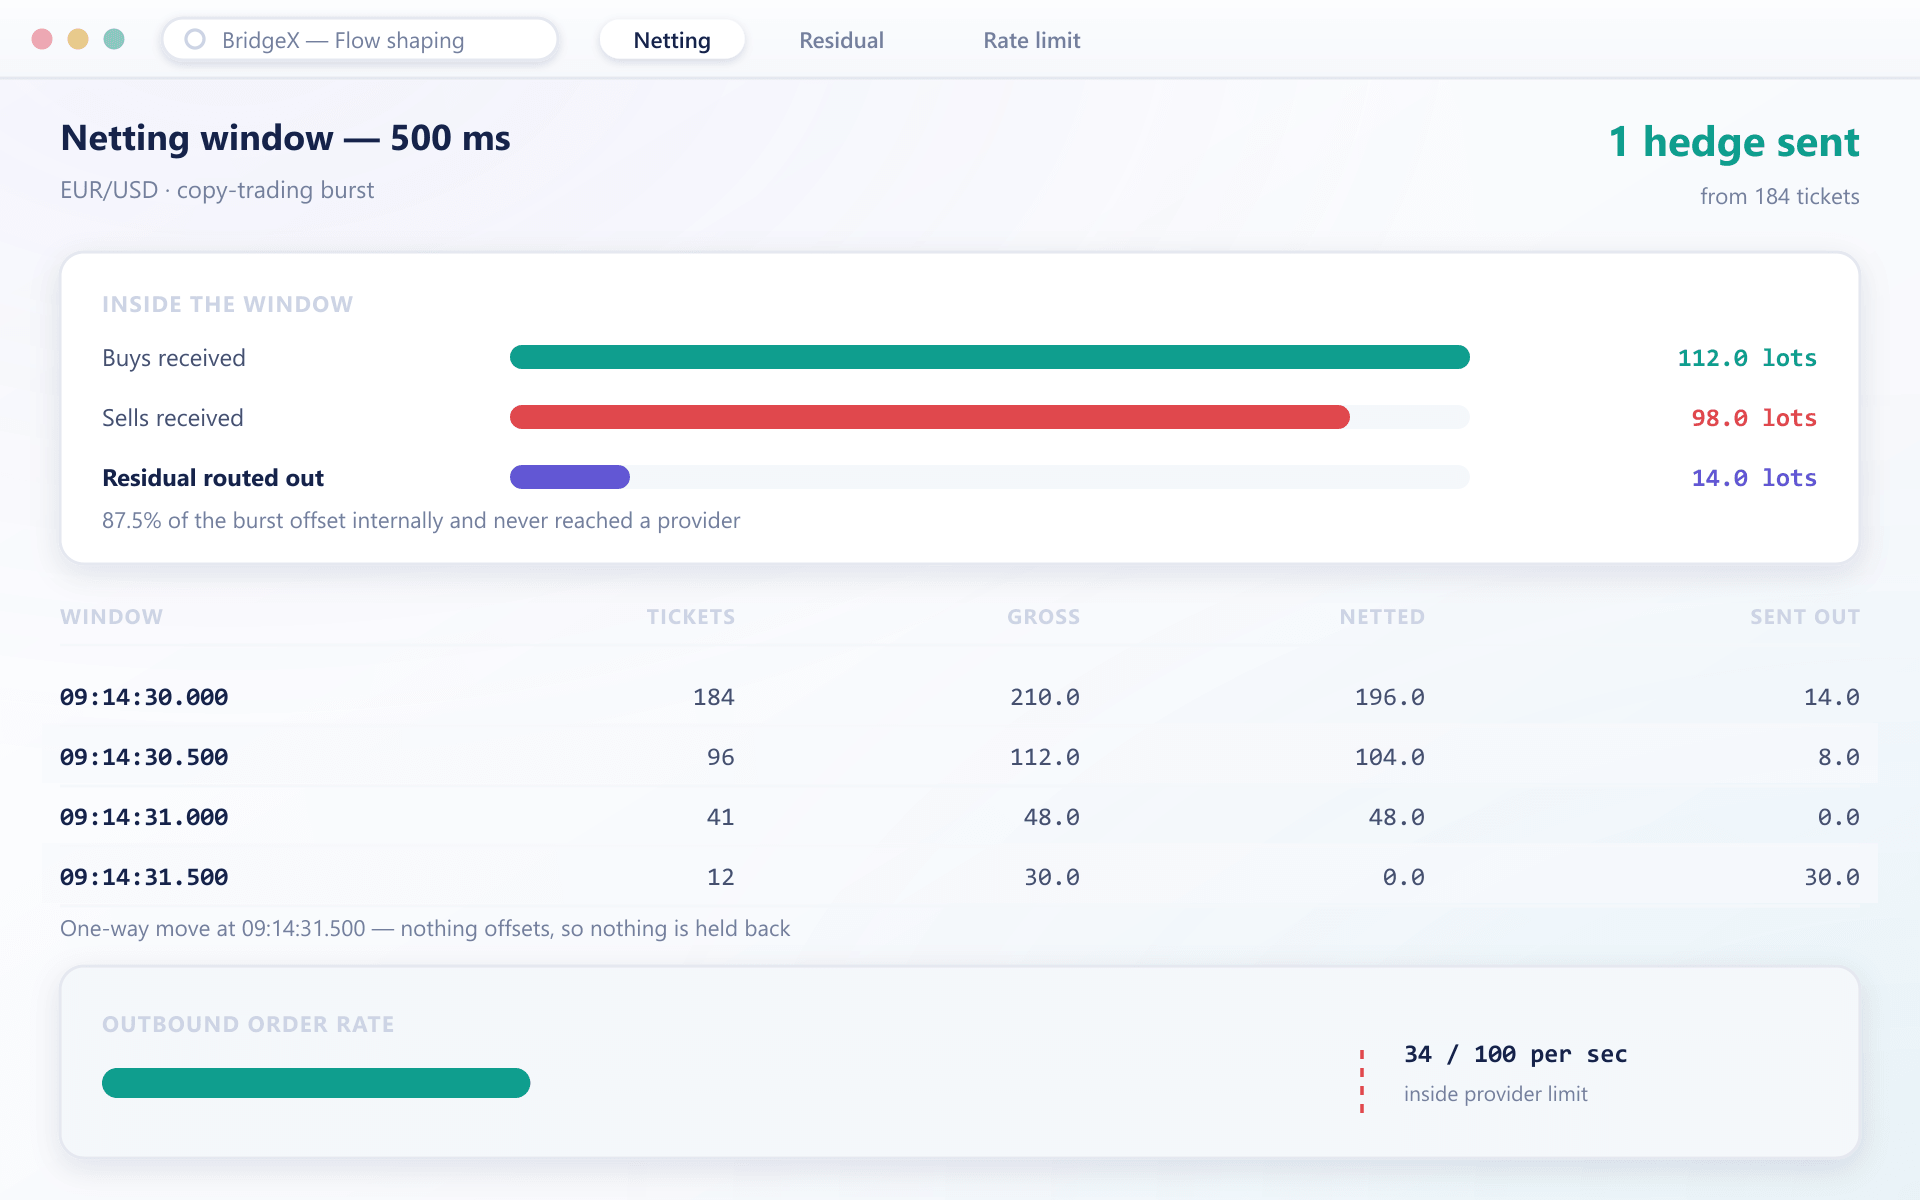Click the Netting window — 500 ms title
1920x1200 pixels.
point(285,138)
